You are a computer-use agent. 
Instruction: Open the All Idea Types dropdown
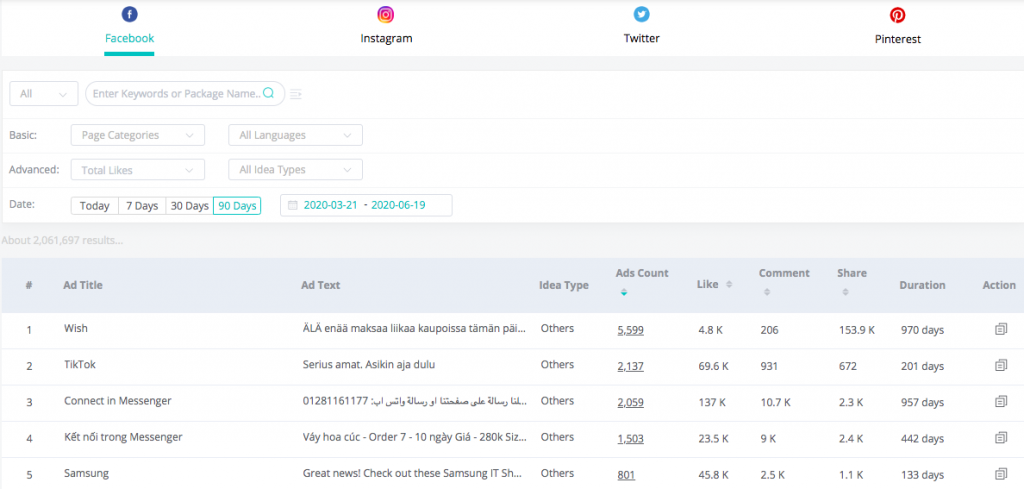click(x=295, y=170)
